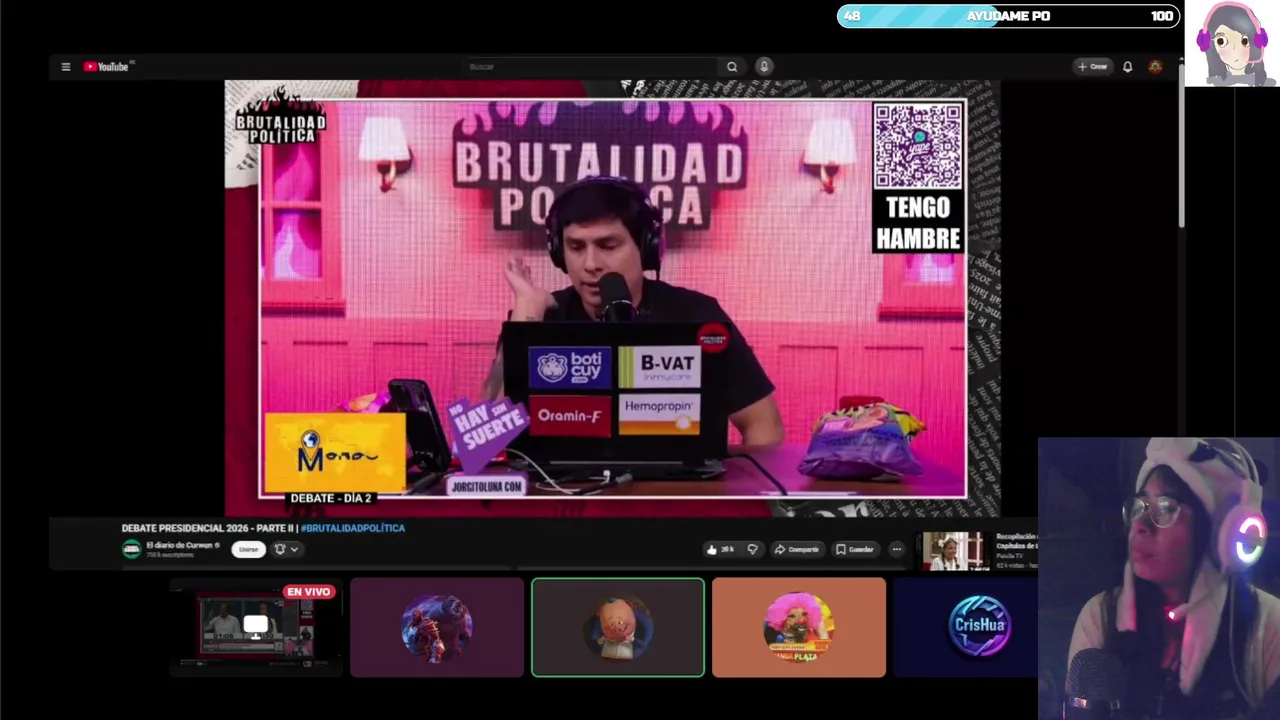The height and width of the screenshot is (720, 1280).
Task: Click the anime avatar in top corner
Action: point(1232,44)
